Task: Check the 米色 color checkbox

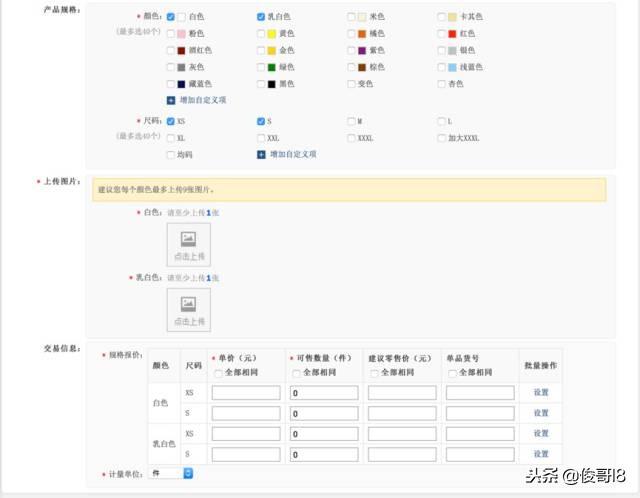Action: coord(351,17)
